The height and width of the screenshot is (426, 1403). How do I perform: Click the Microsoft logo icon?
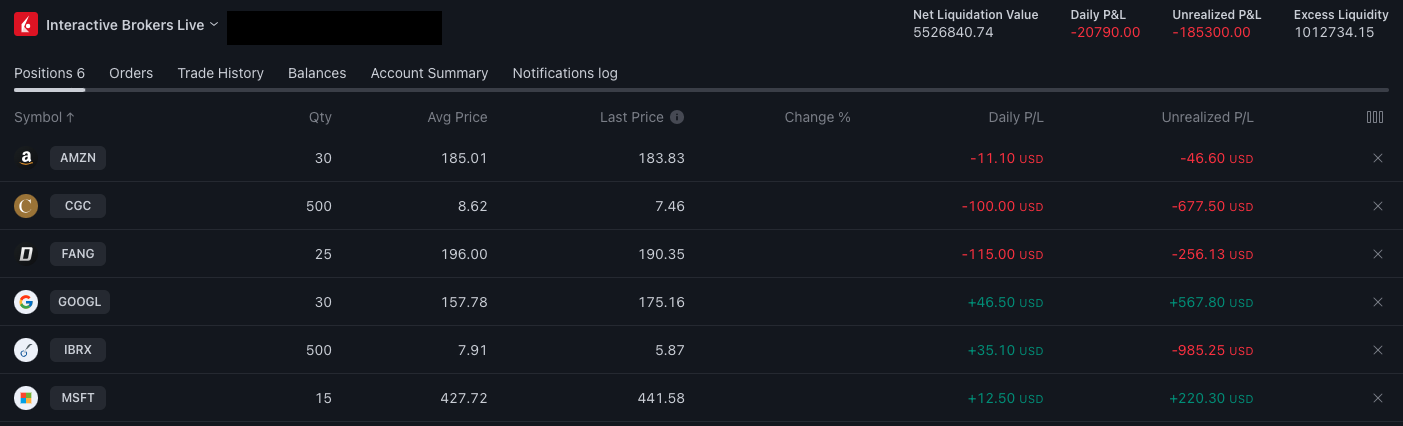click(26, 398)
